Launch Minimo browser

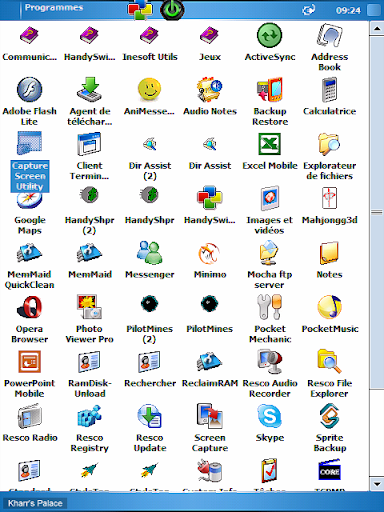tap(209, 253)
